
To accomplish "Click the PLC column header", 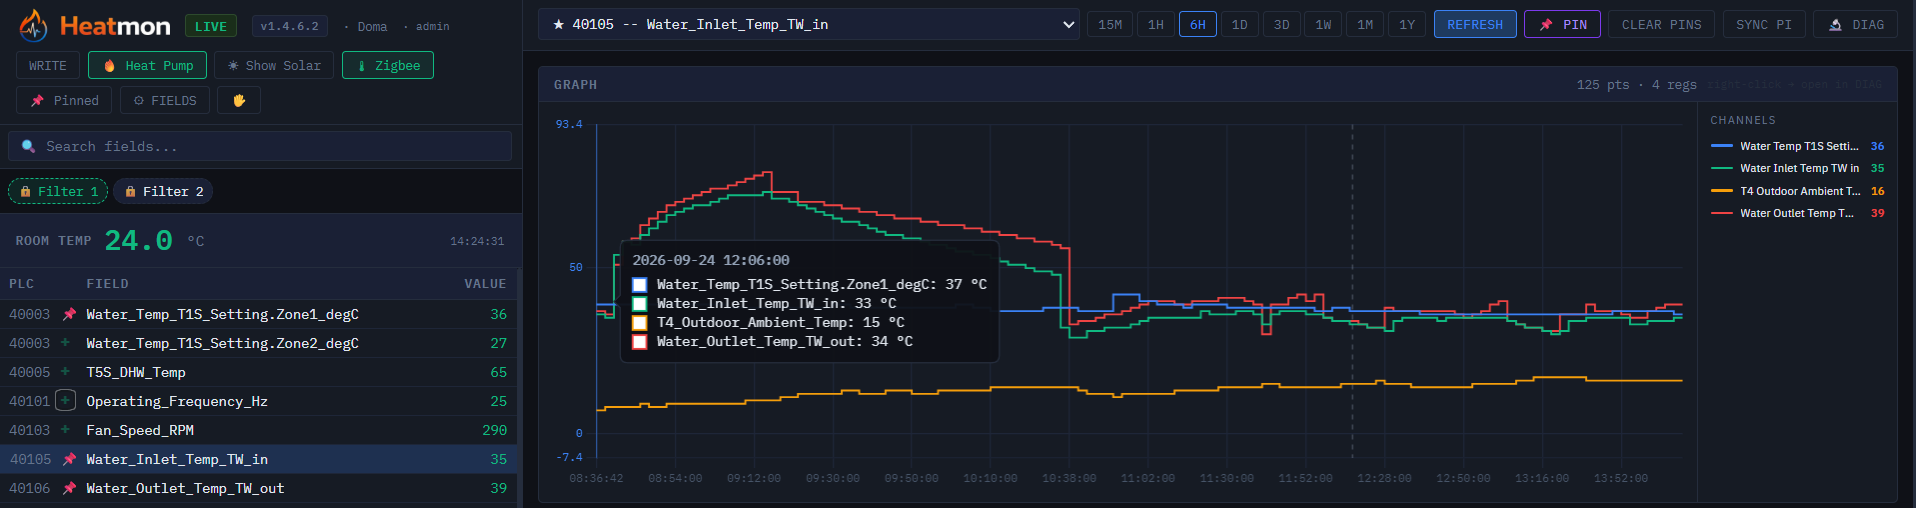I will pyautogui.click(x=21, y=284).
